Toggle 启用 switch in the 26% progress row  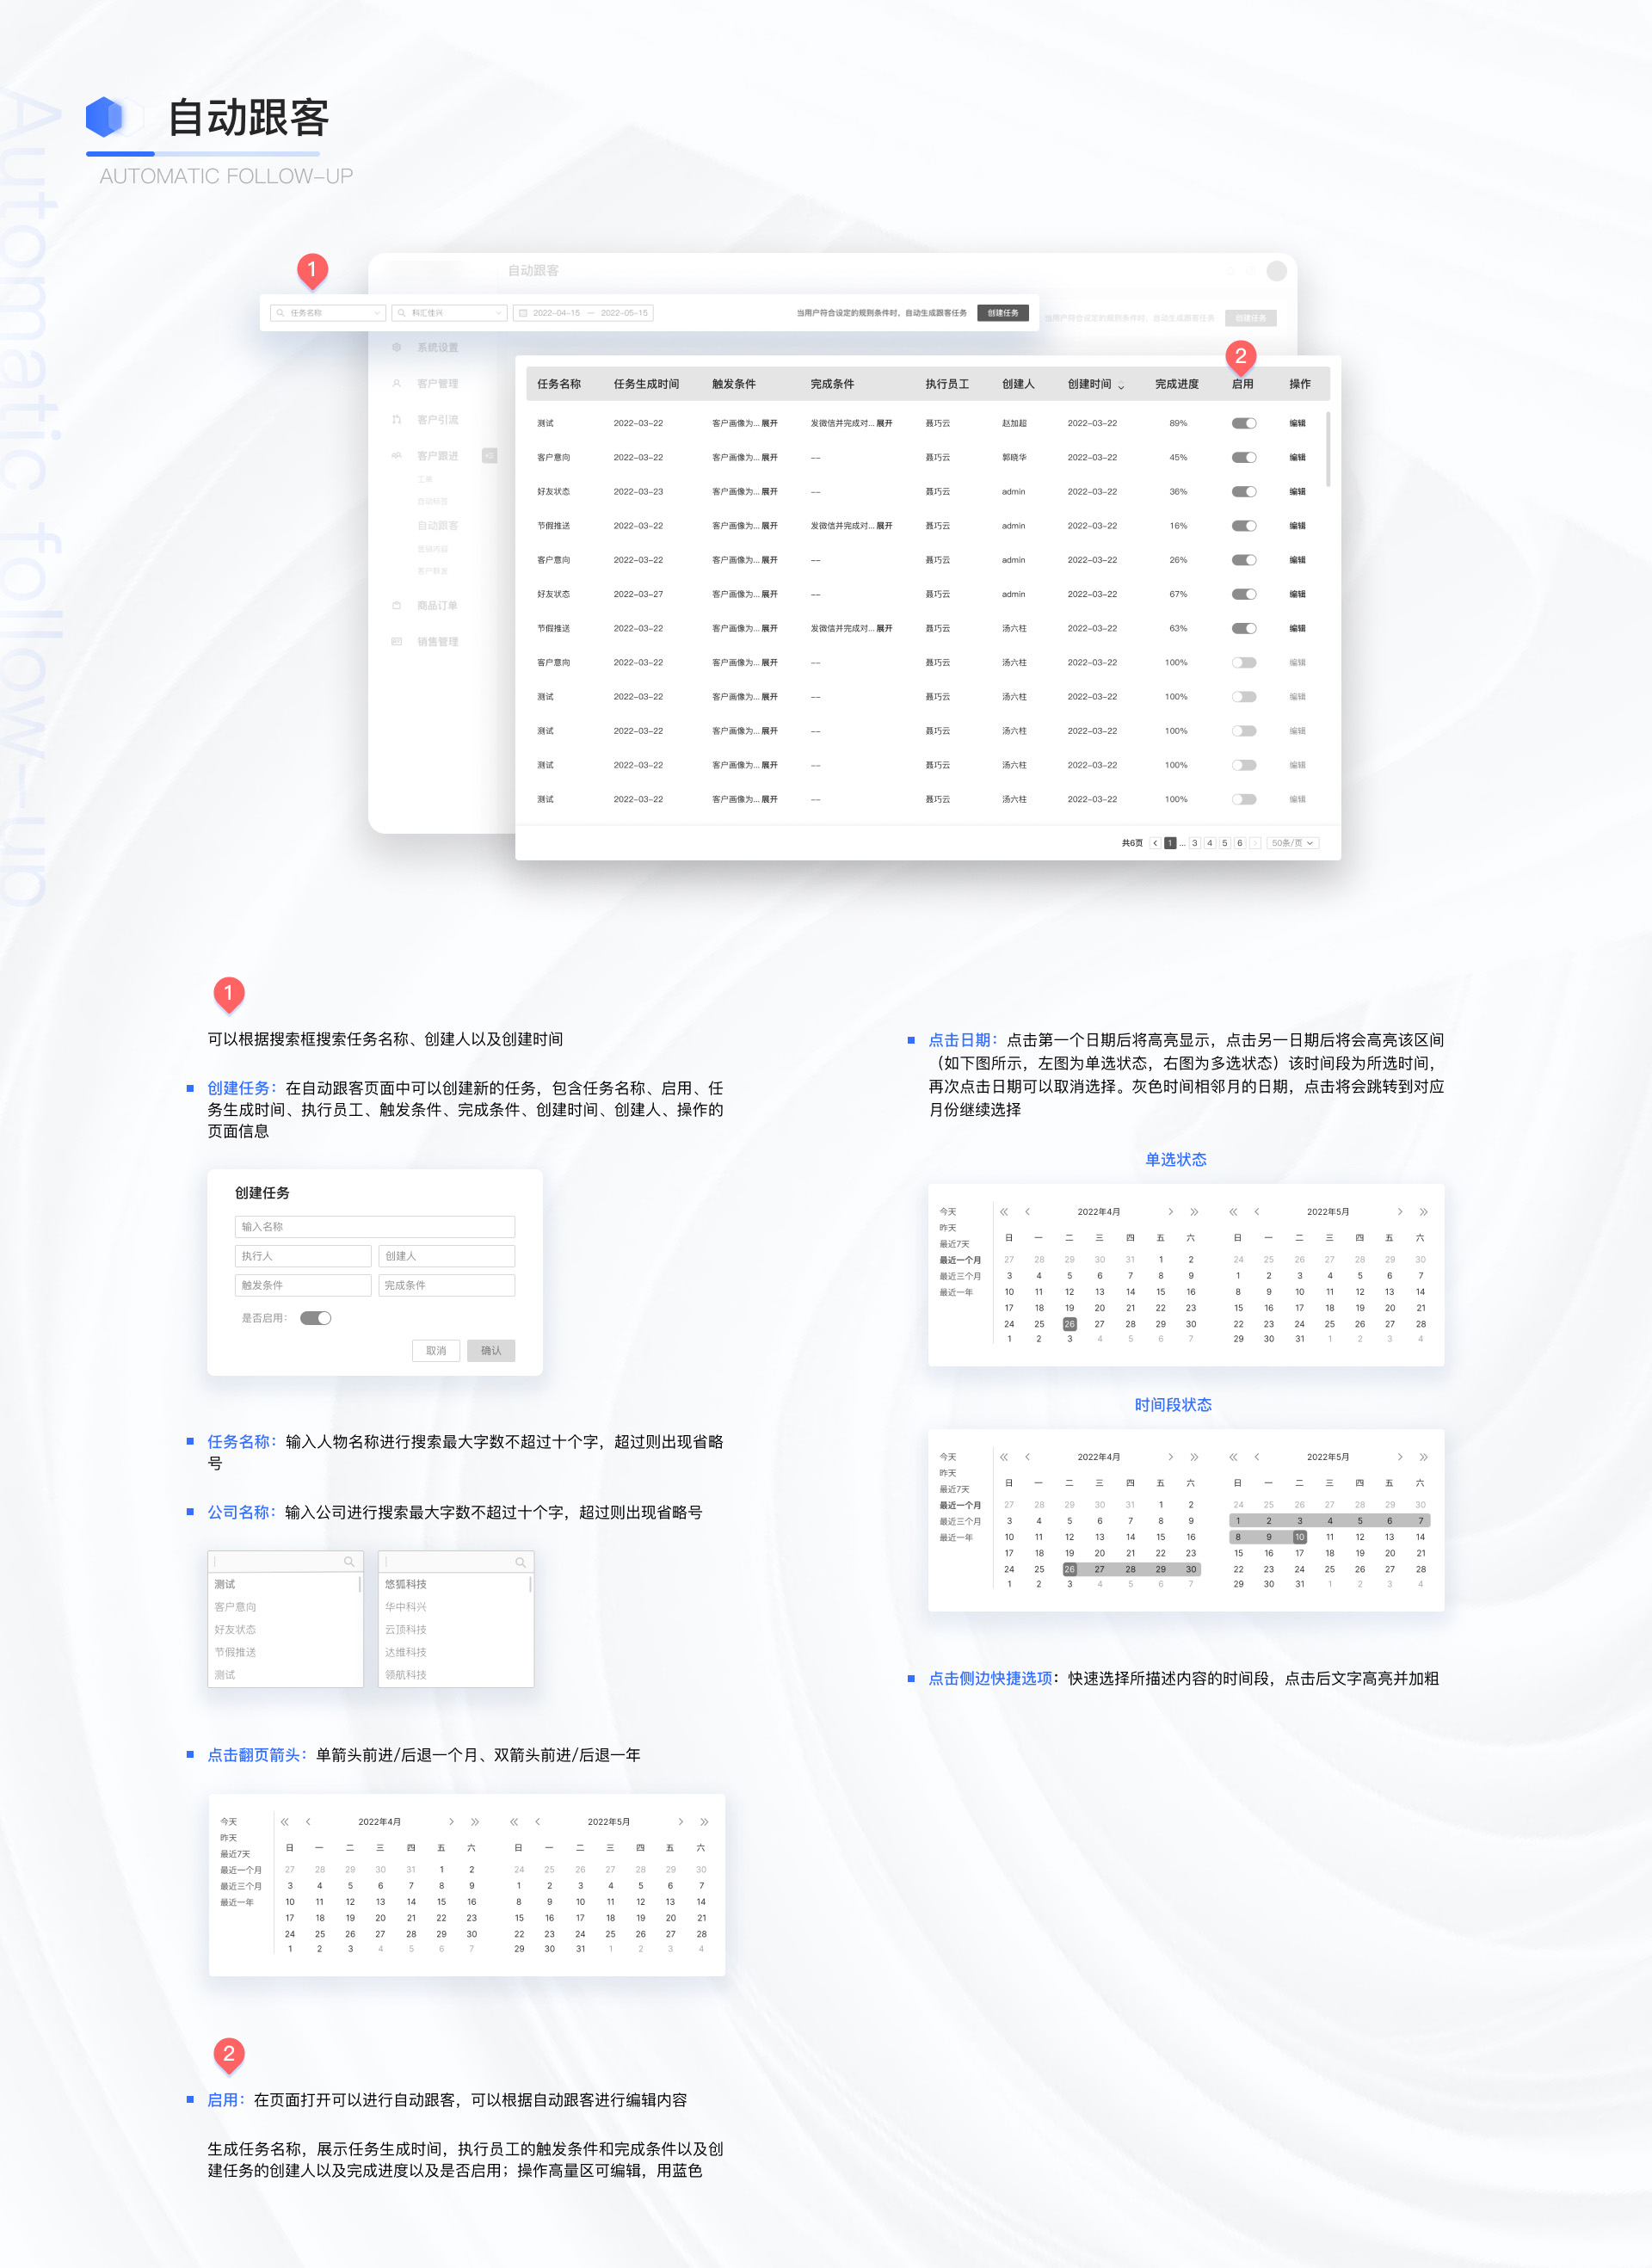pyautogui.click(x=1244, y=560)
